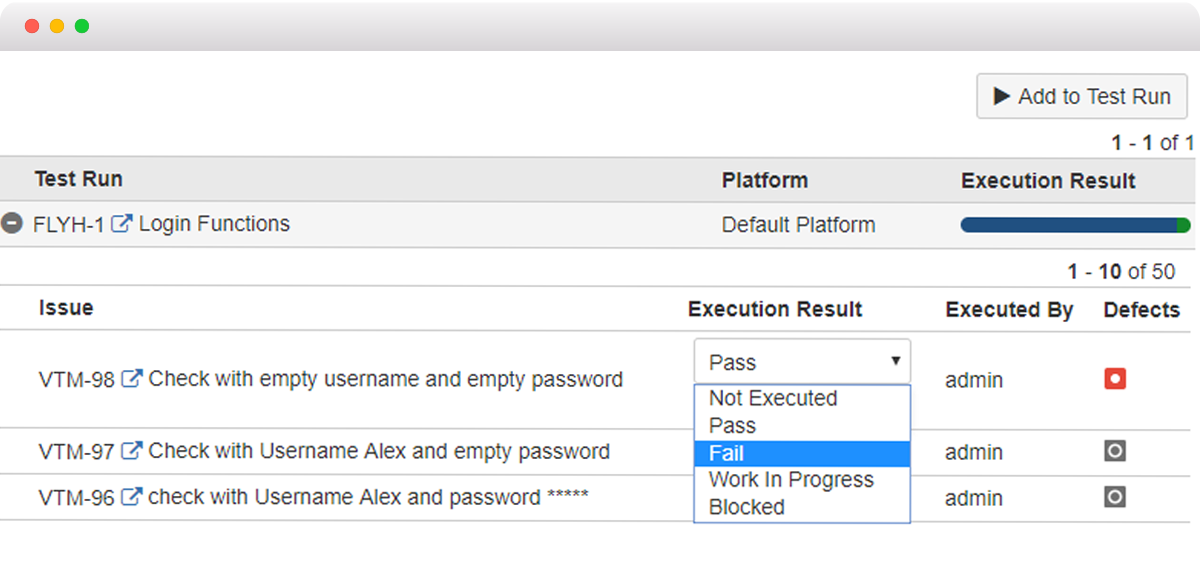Viewport: 1200px width, 575px height.
Task: Select Work In Progress option
Action: point(802,480)
